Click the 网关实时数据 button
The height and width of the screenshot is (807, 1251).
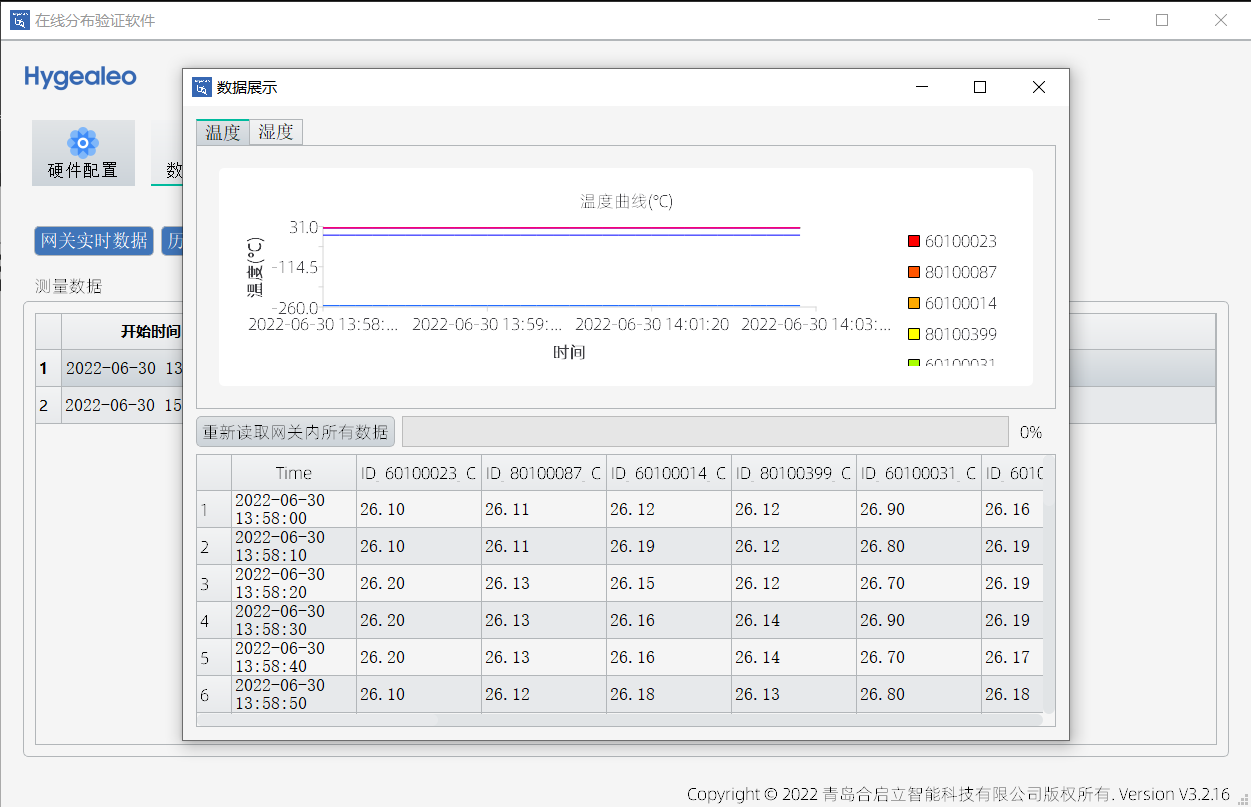point(94,241)
